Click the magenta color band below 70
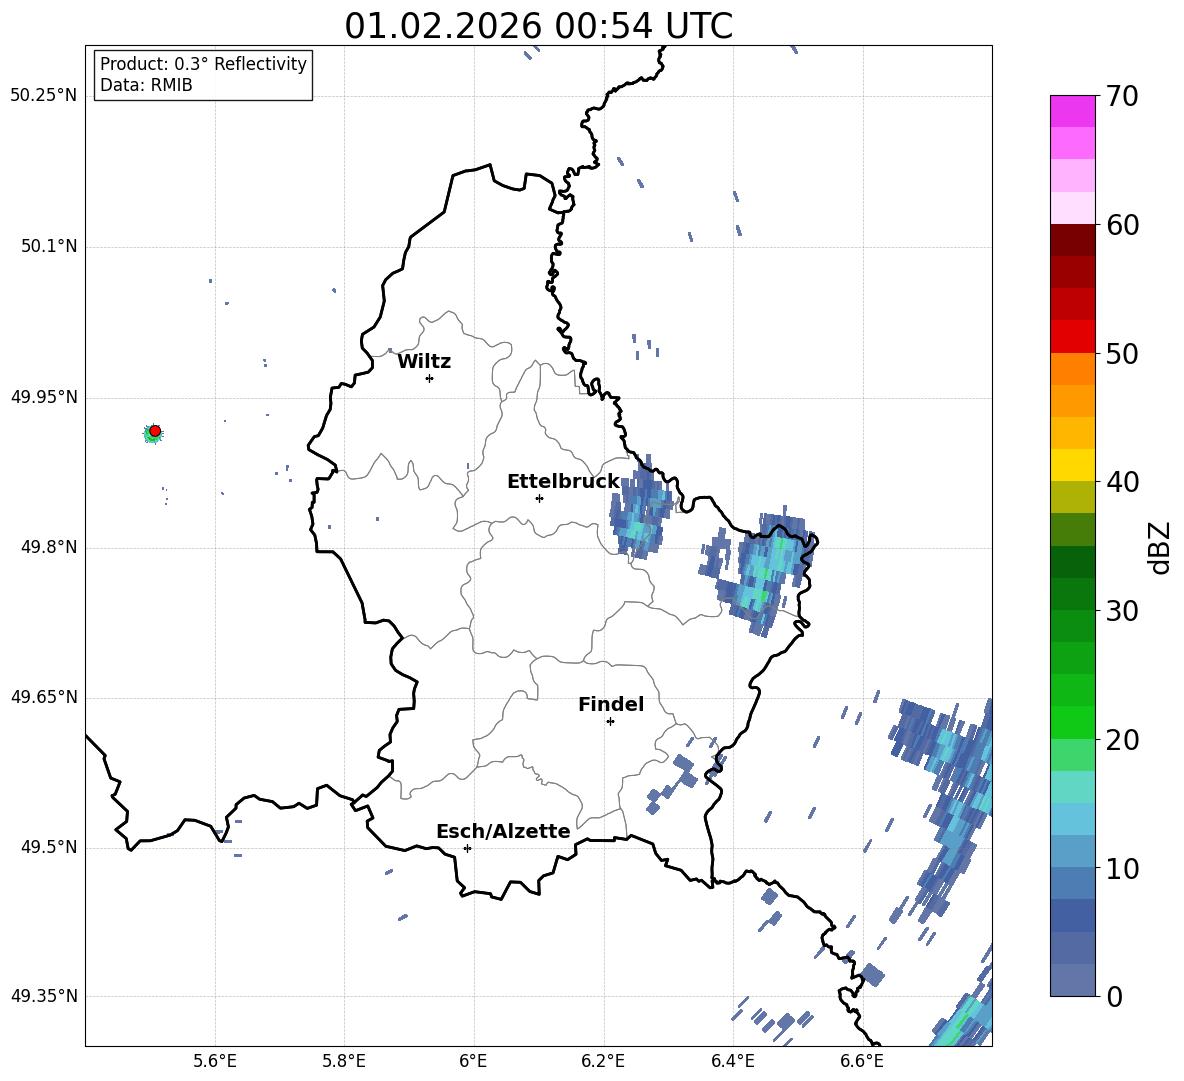The width and height of the screenshot is (1184, 1081). [1072, 111]
